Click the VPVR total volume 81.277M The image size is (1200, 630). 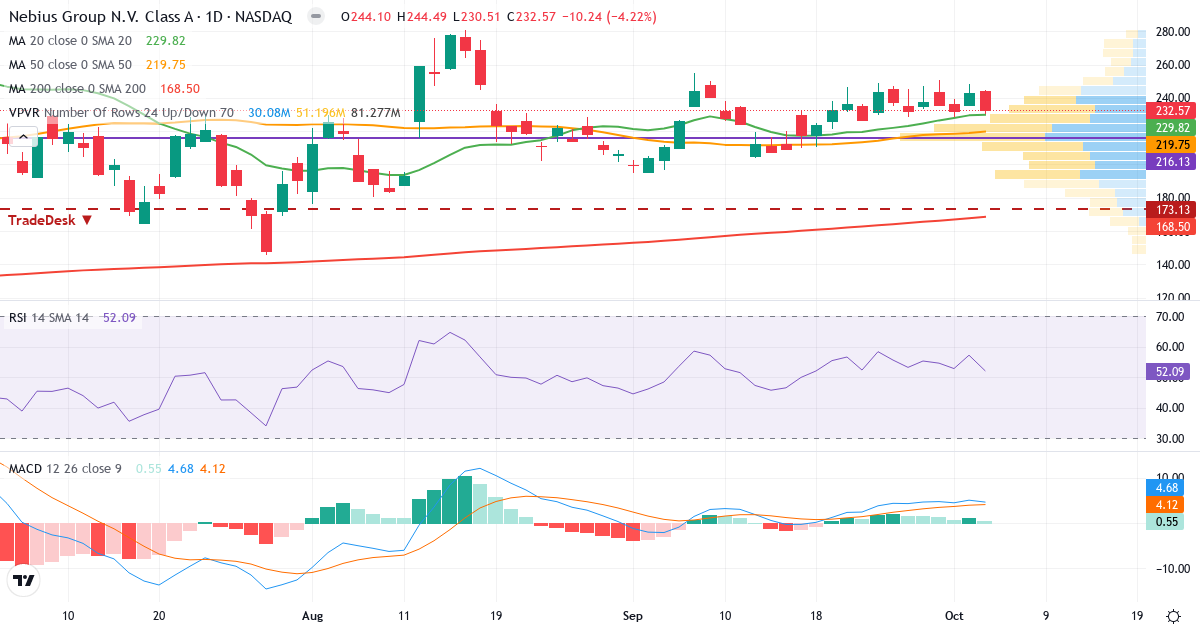coord(375,112)
